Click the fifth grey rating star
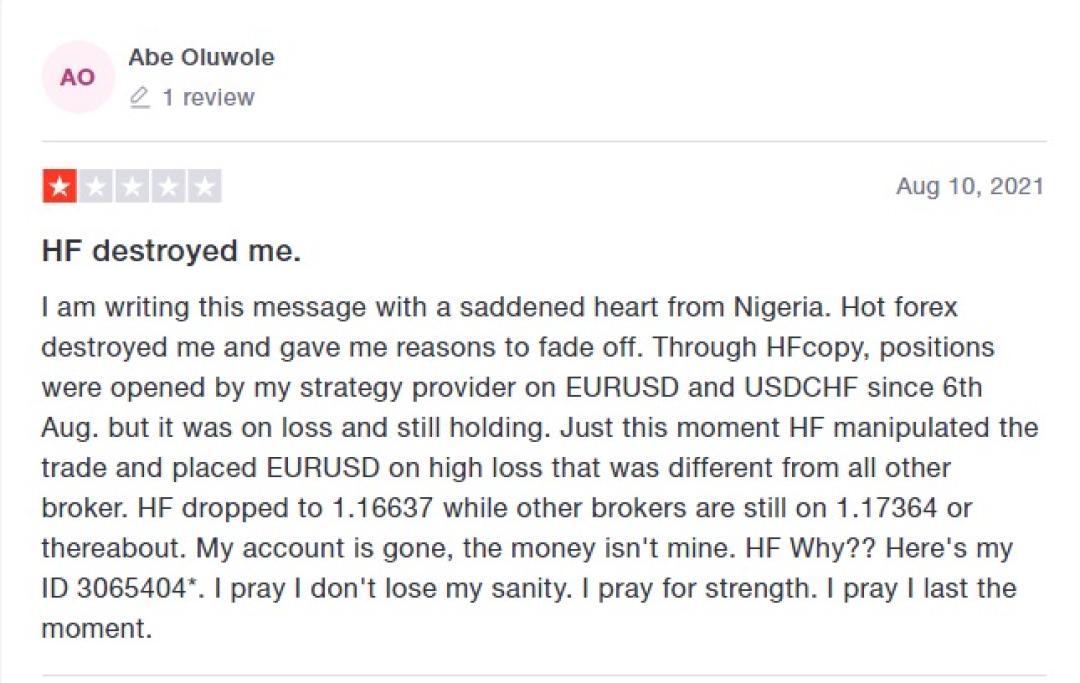The image size is (1080, 683). 204,187
